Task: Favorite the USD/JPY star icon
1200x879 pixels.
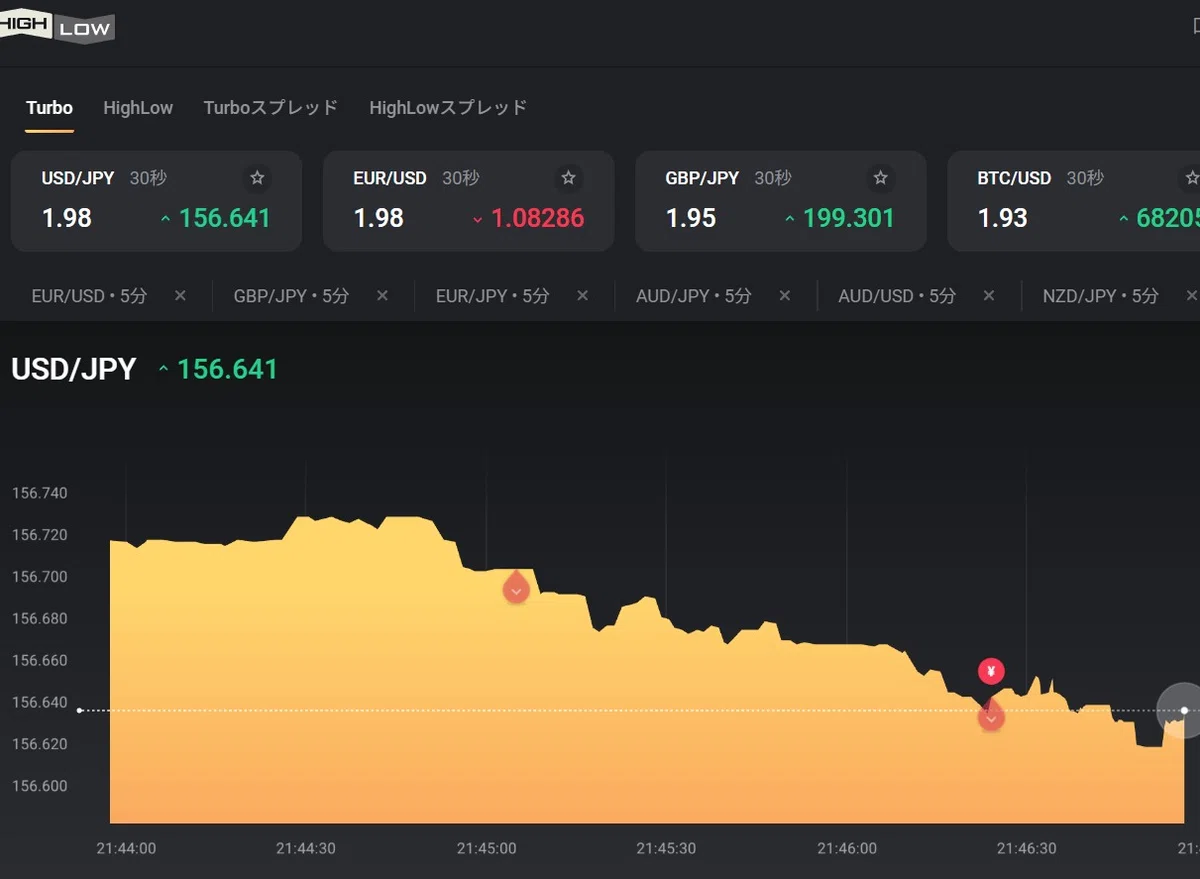Action: pos(257,178)
